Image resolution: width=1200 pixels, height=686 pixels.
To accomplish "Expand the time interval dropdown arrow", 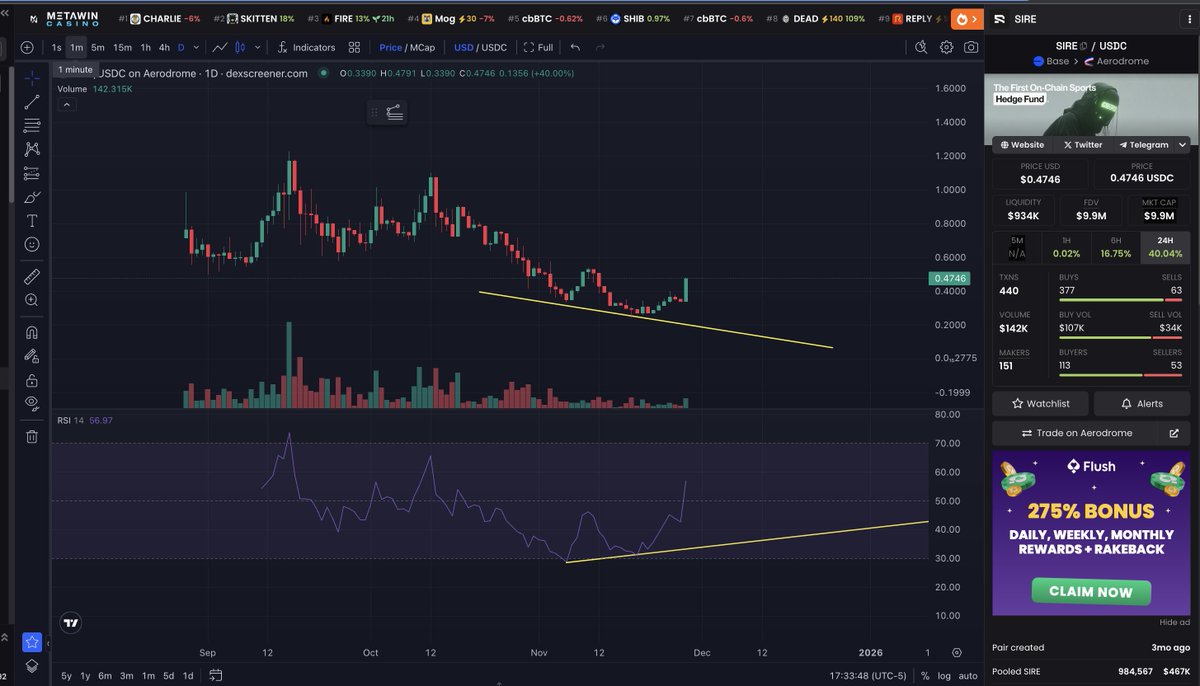I will point(196,47).
